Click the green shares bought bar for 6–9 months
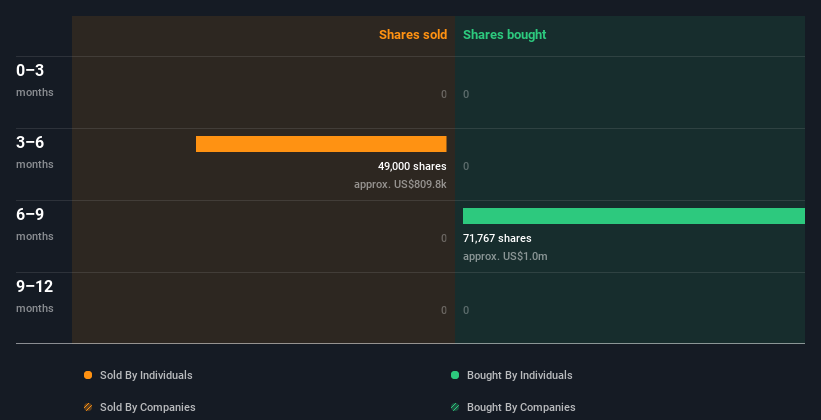Screen dimensions: 821x420 [x=634, y=216]
